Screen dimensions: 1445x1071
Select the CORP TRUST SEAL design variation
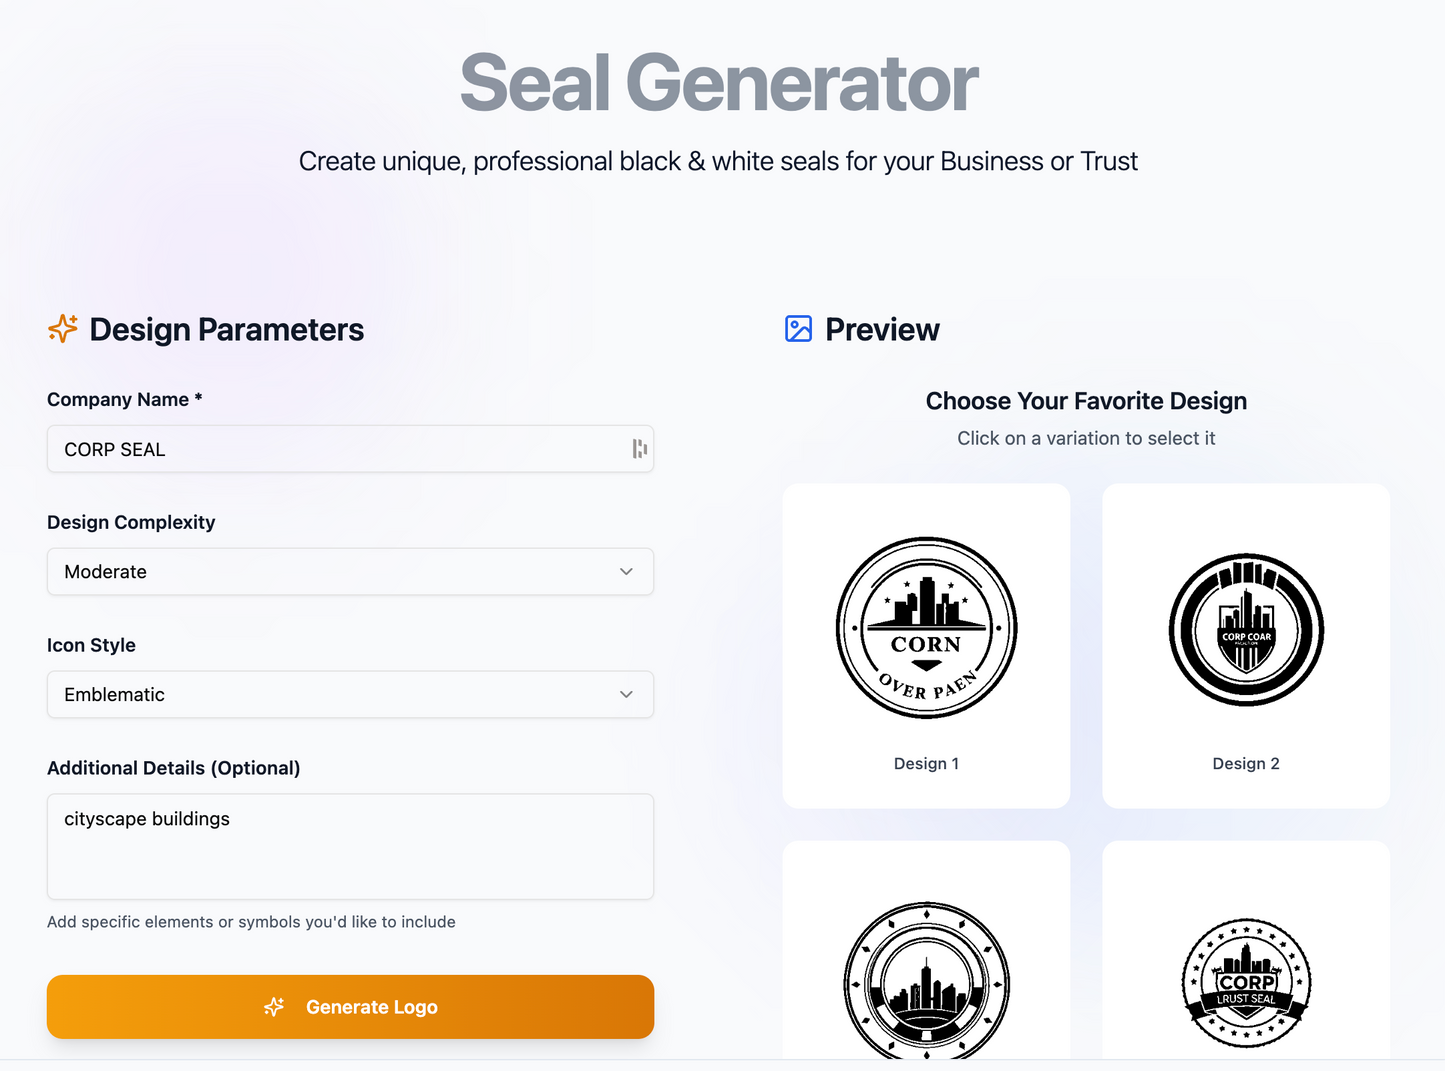coord(1245,983)
